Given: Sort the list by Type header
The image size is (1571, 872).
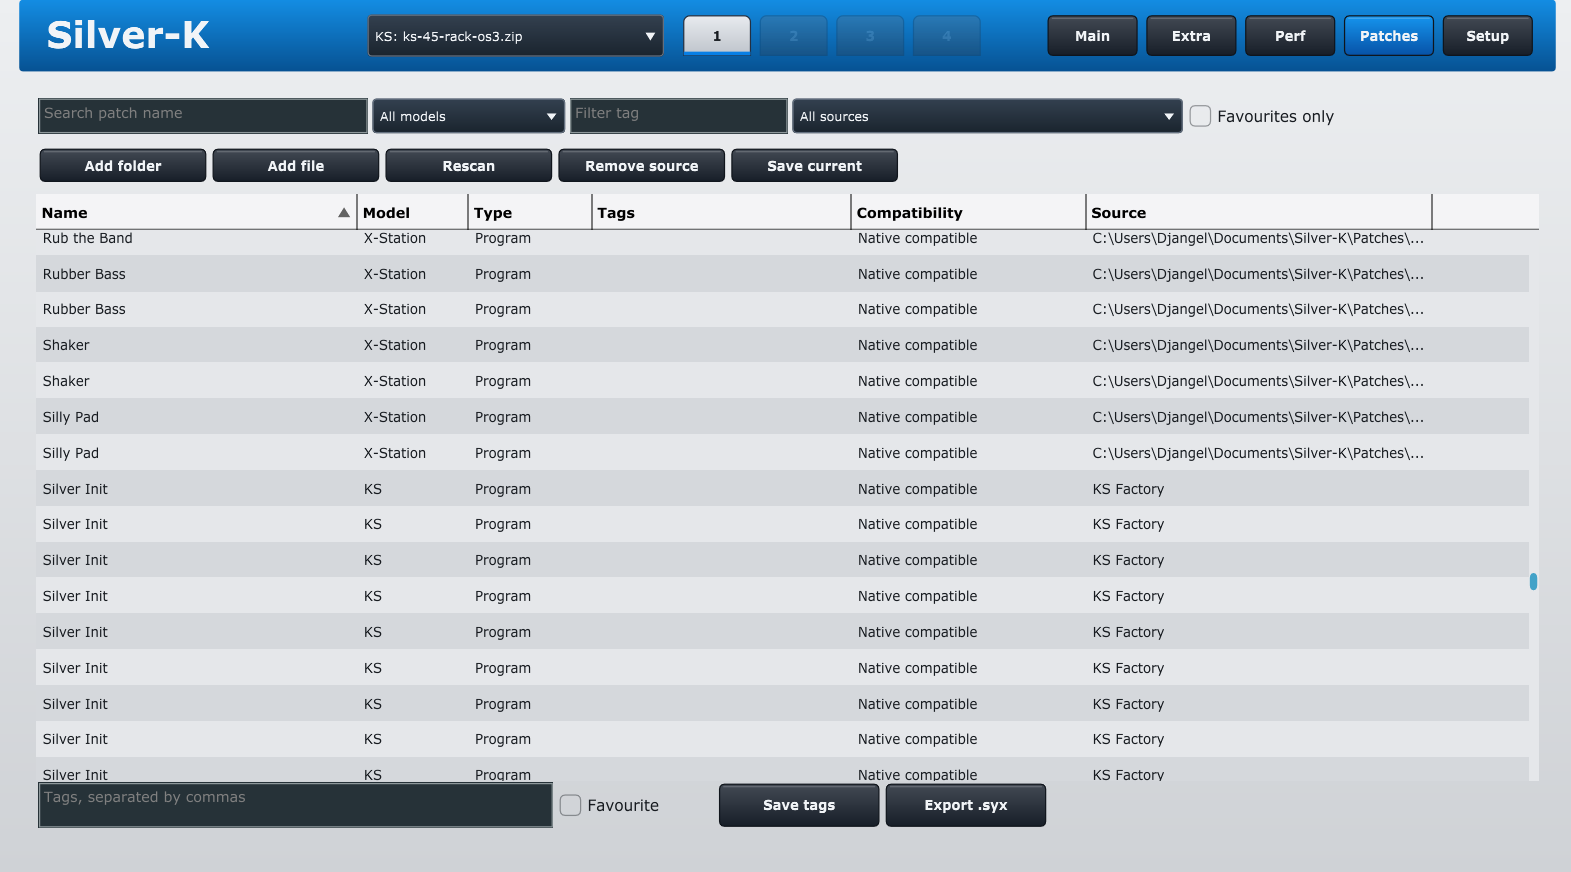Looking at the screenshot, I should click(530, 212).
